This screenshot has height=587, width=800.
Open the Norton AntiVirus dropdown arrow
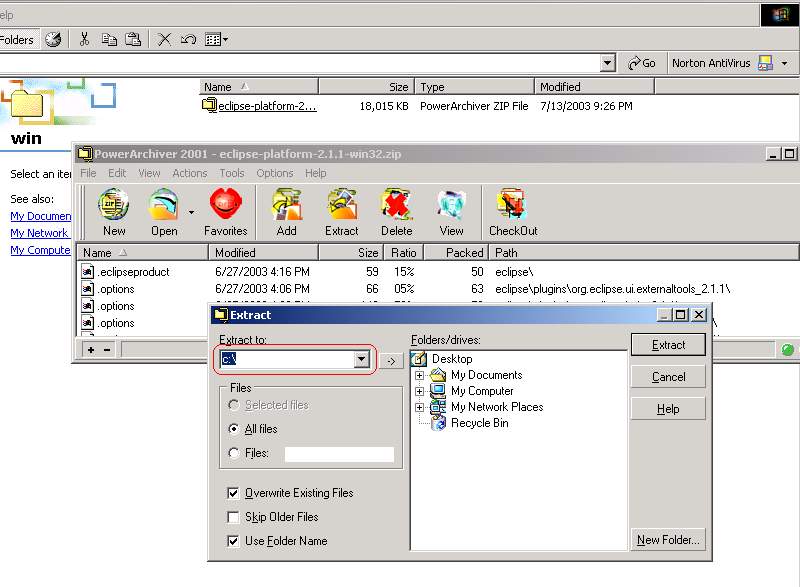(x=785, y=63)
